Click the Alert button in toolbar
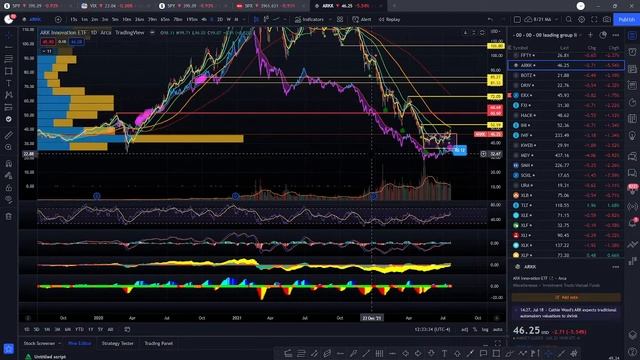Viewport: 640px width, 360px height. (x=362, y=19)
